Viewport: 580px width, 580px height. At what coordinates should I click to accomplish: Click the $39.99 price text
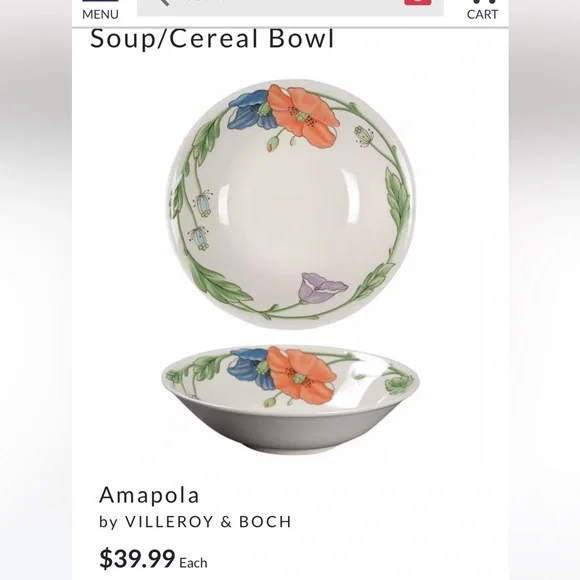137,559
